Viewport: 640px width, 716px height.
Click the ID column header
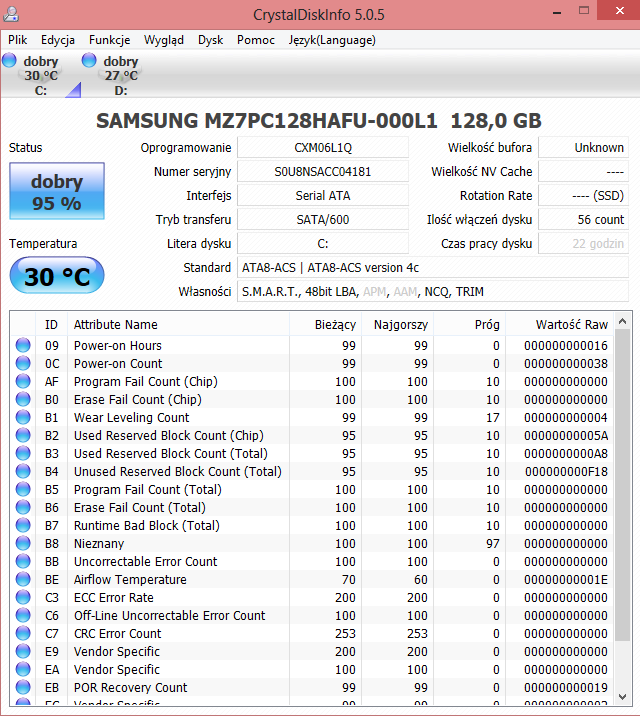(52, 325)
